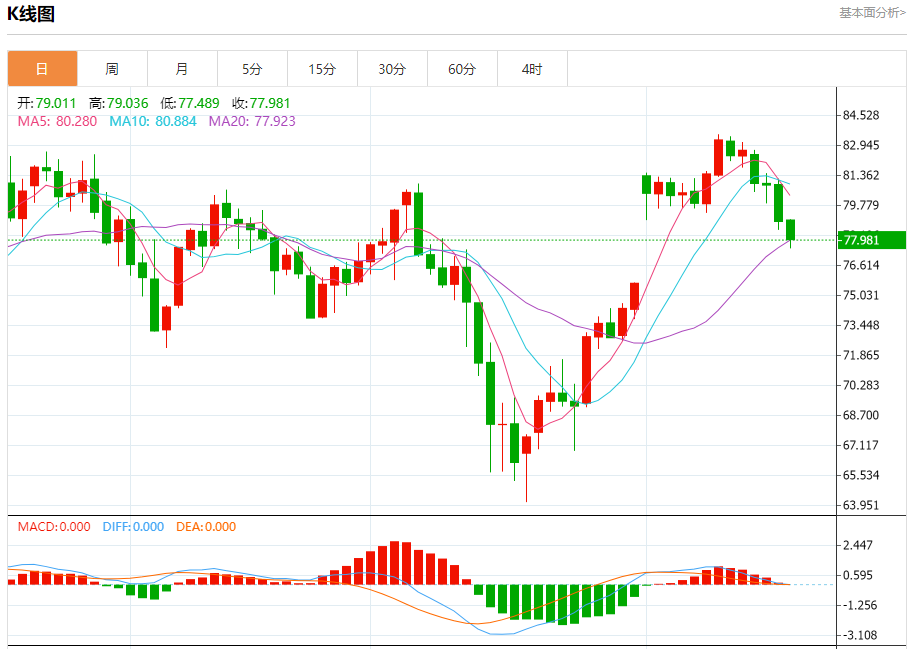
Task: Open the 60分 interval tab
Action: pos(462,69)
